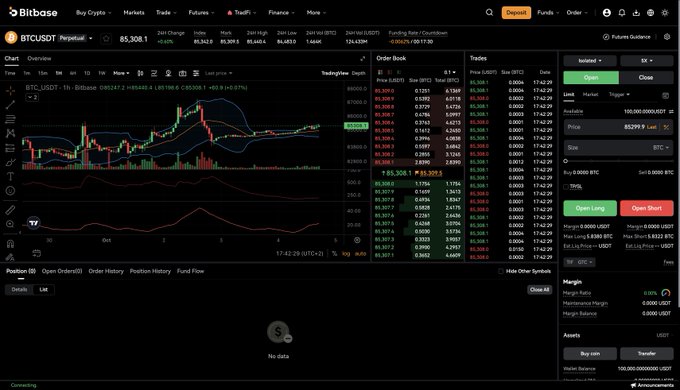Switch positions view to List
The image size is (680, 390).
[x=43, y=289]
